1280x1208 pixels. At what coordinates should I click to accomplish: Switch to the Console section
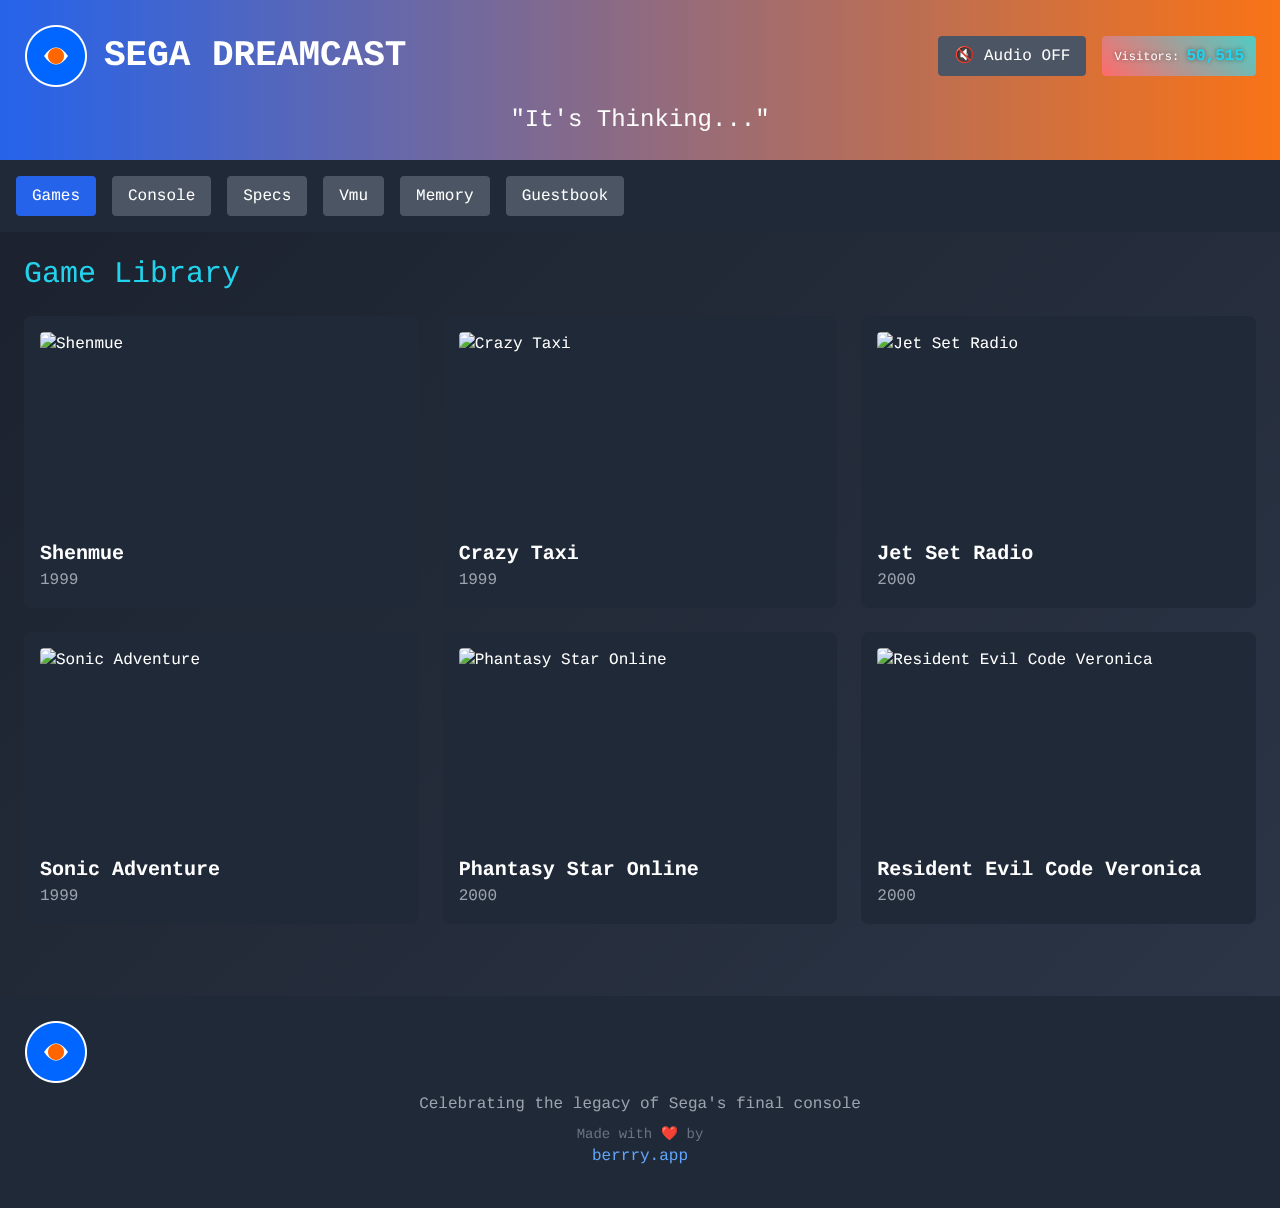(x=161, y=195)
